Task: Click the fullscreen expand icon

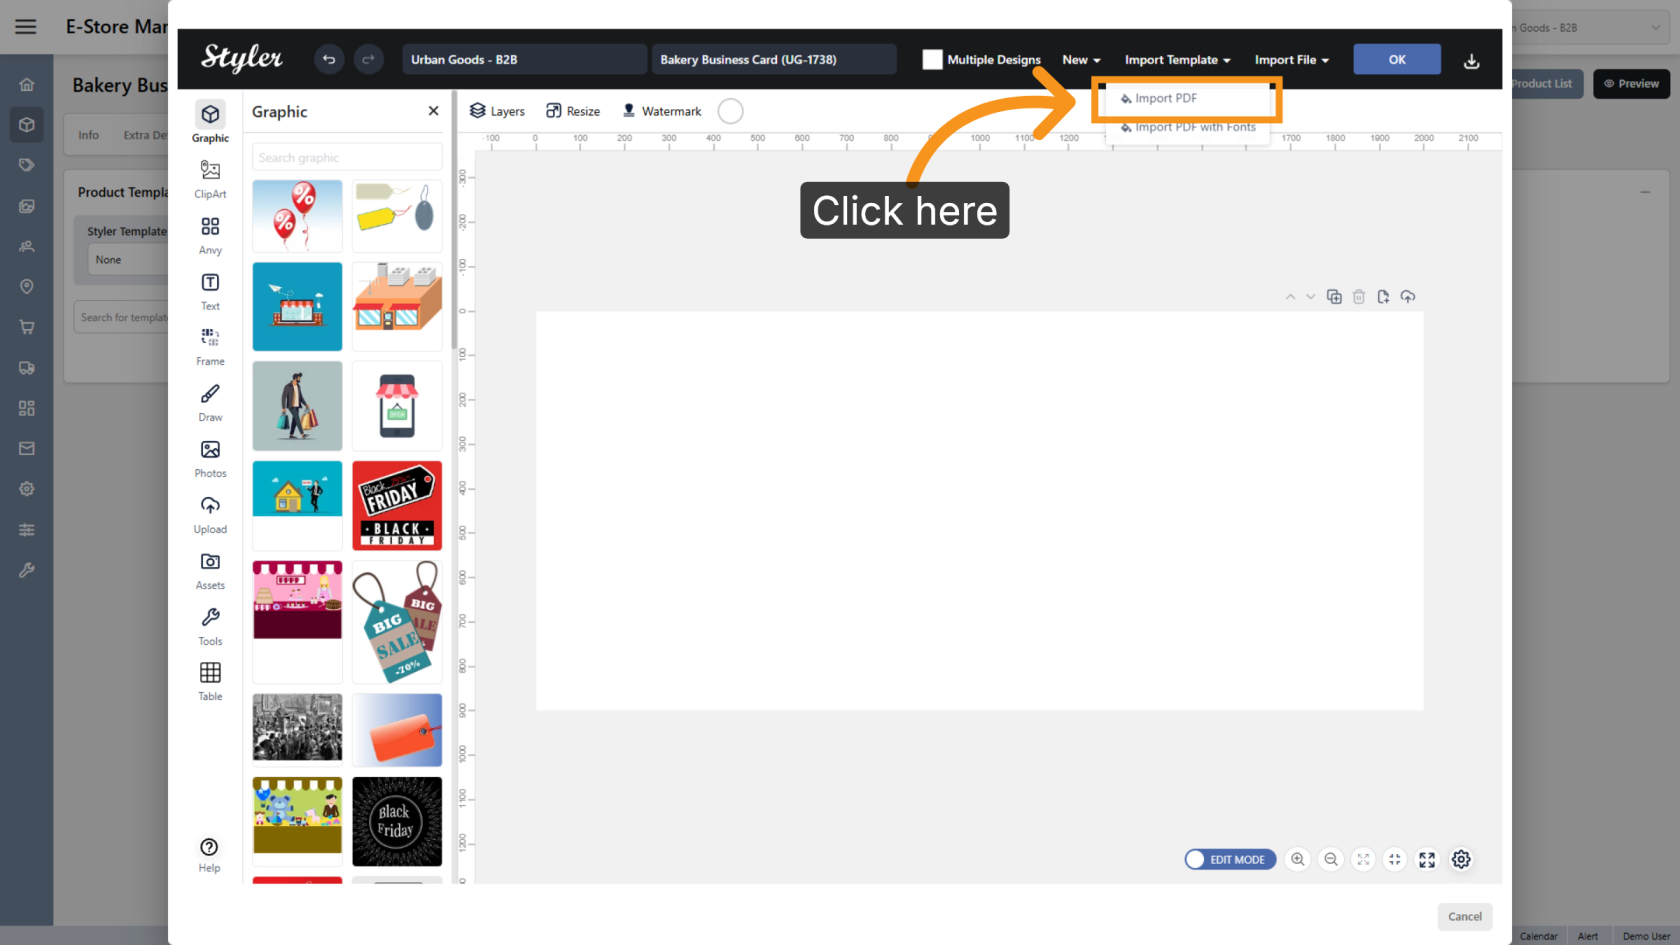Action: [x=1427, y=859]
